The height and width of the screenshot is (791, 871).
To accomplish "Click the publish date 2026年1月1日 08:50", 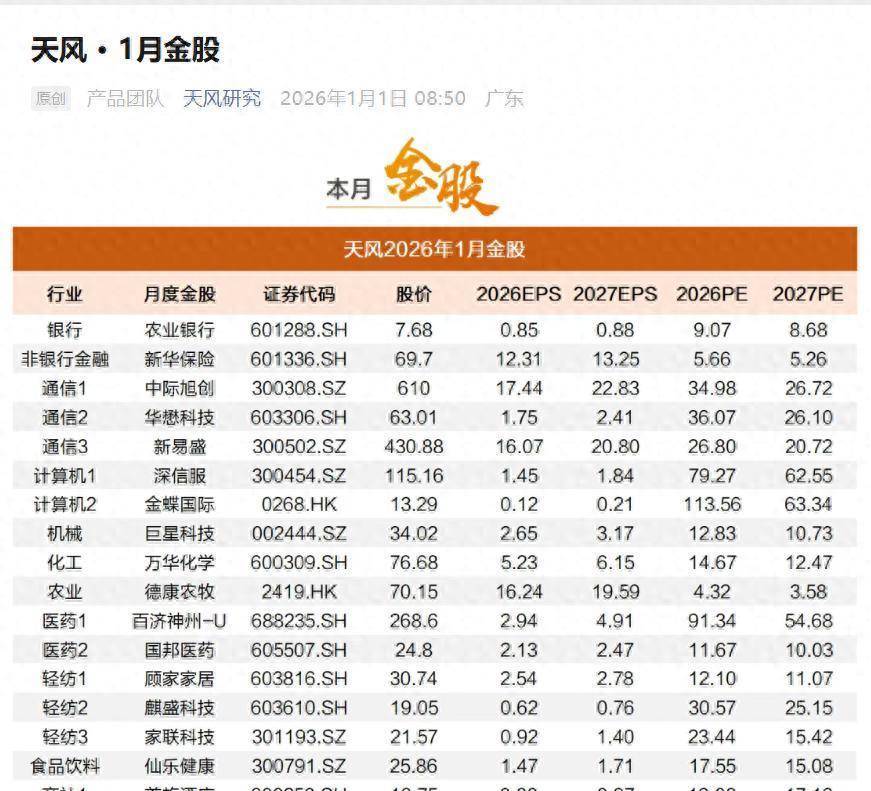I will click(x=372, y=98).
